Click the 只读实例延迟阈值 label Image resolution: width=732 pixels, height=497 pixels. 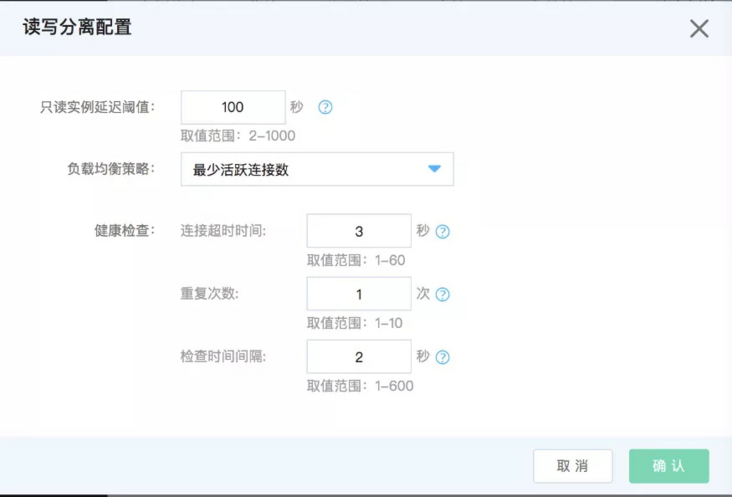97,107
